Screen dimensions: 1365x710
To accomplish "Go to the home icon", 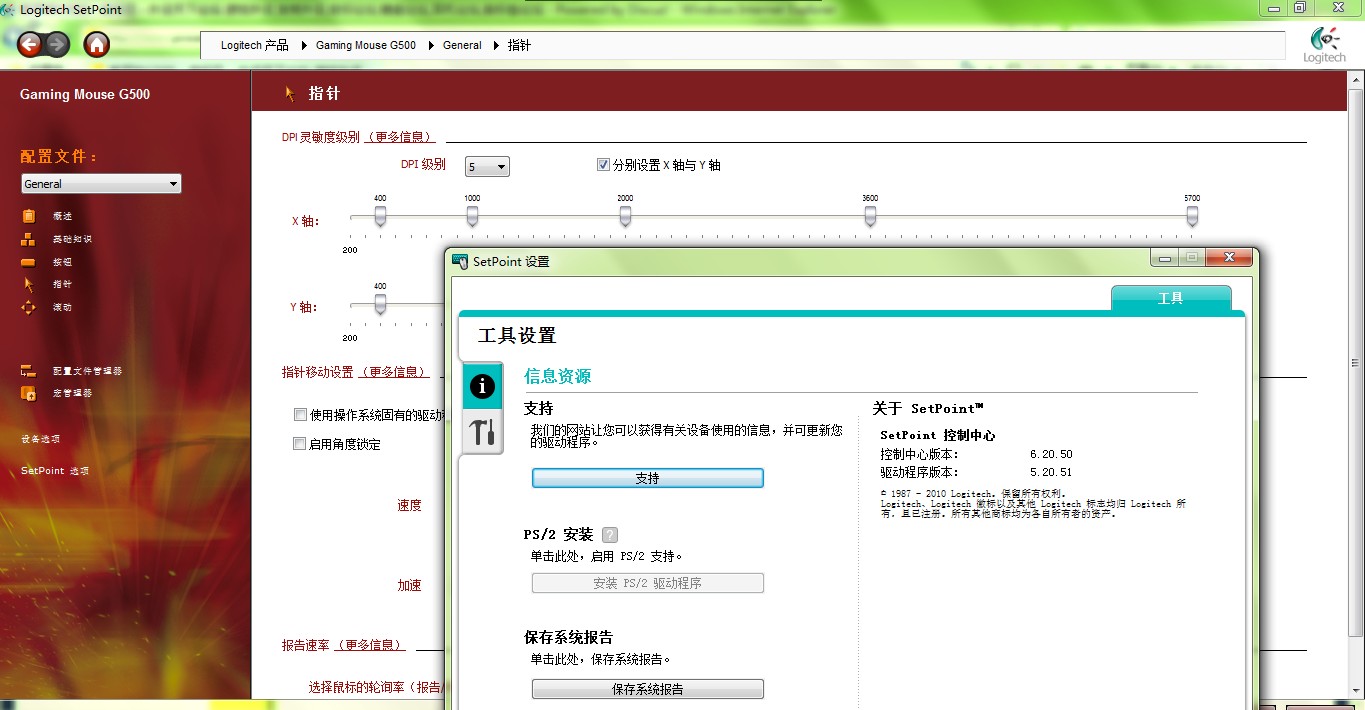I will click(96, 44).
